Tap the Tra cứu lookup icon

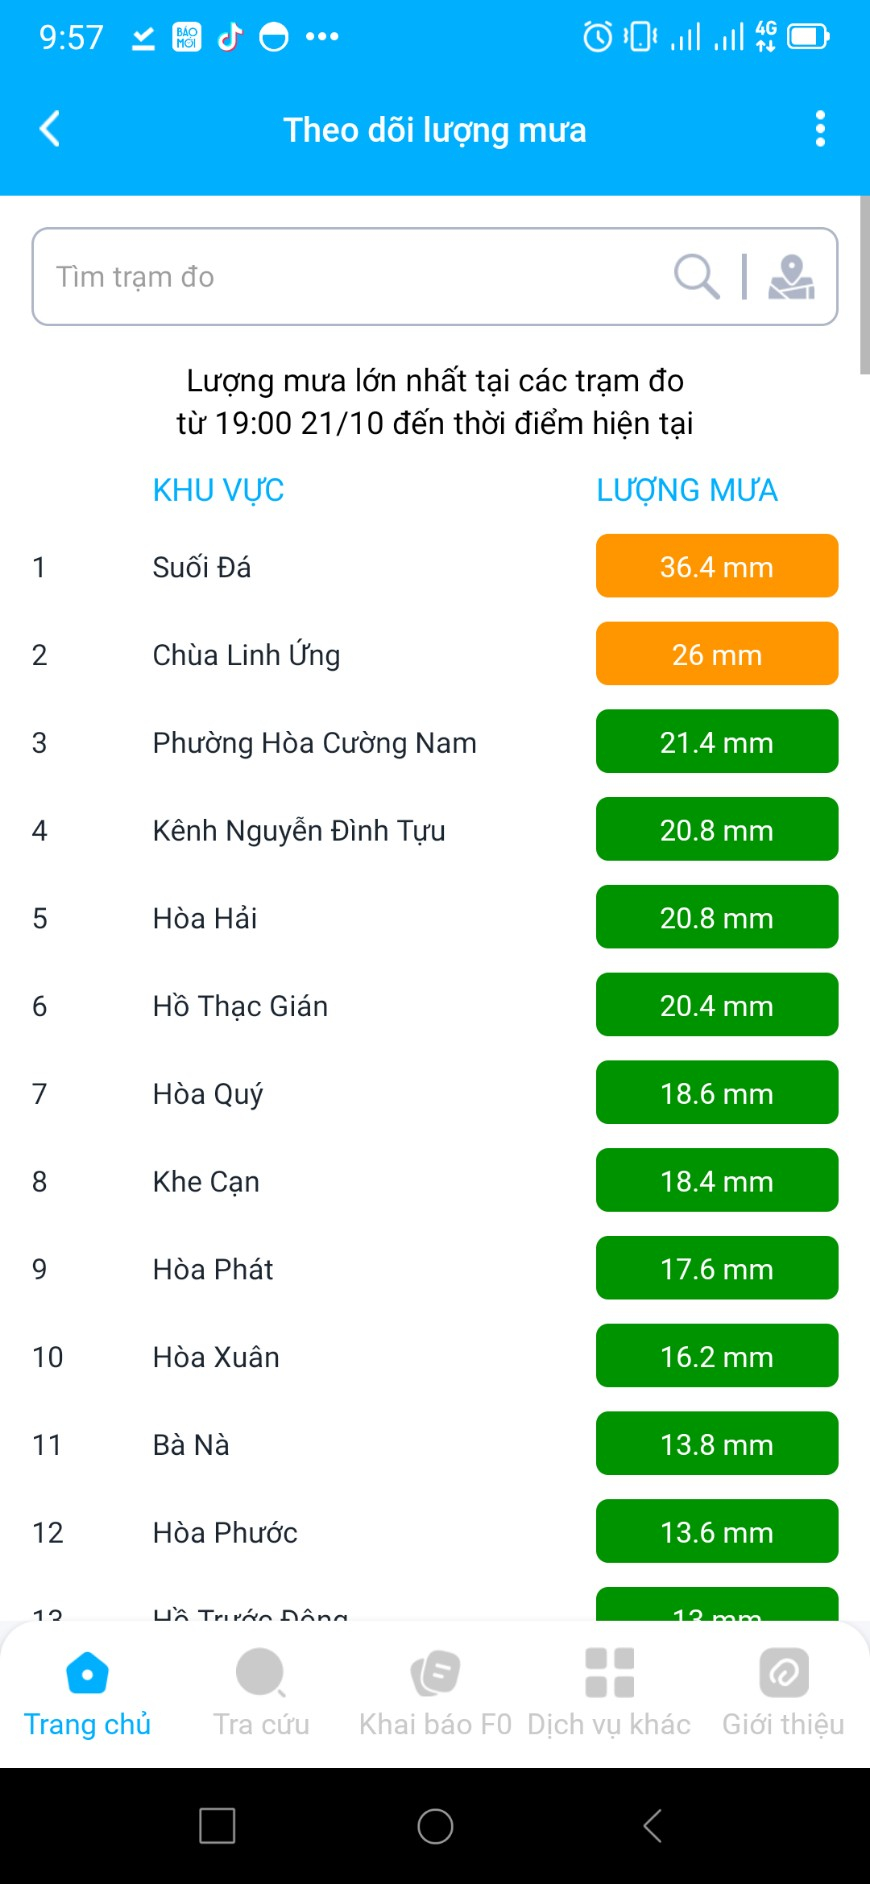click(261, 1673)
